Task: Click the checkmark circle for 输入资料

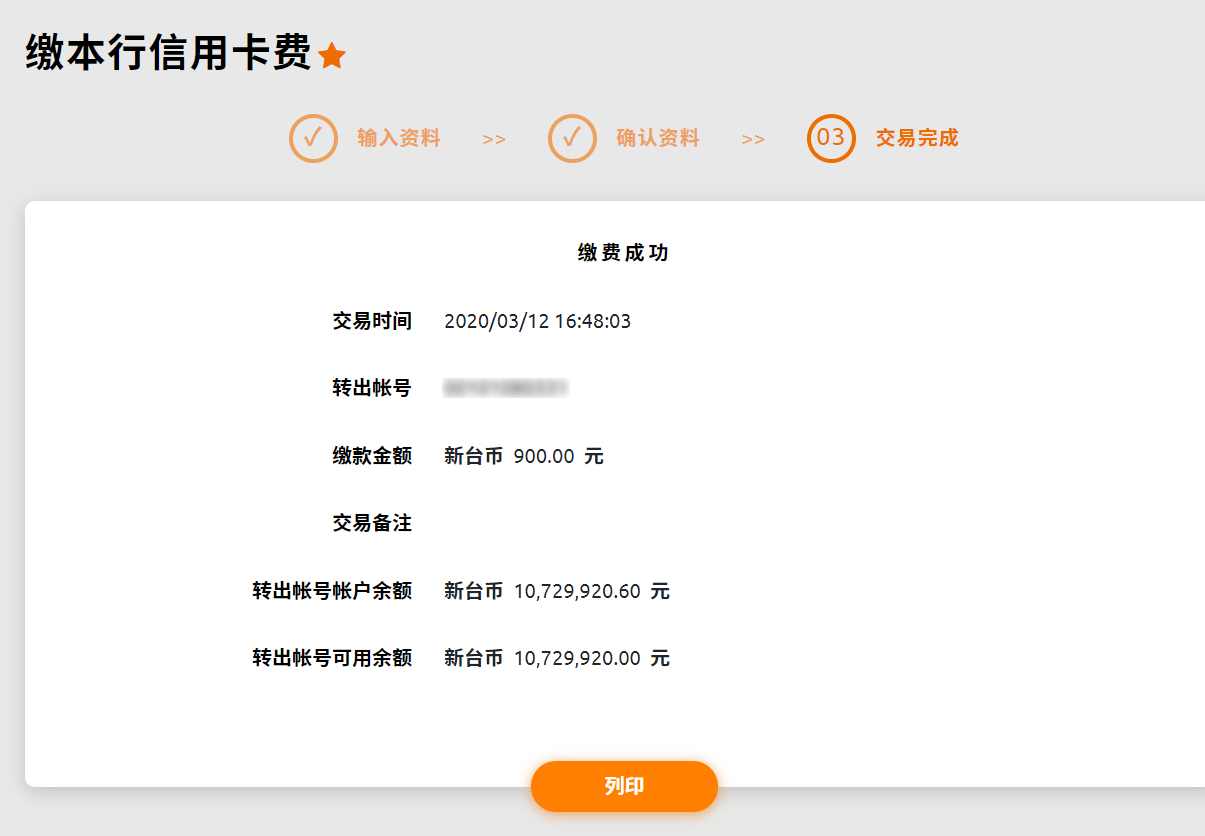Action: click(x=313, y=138)
